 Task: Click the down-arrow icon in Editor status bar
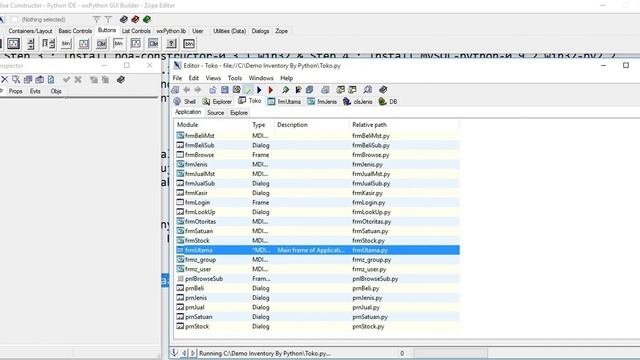pos(174,353)
